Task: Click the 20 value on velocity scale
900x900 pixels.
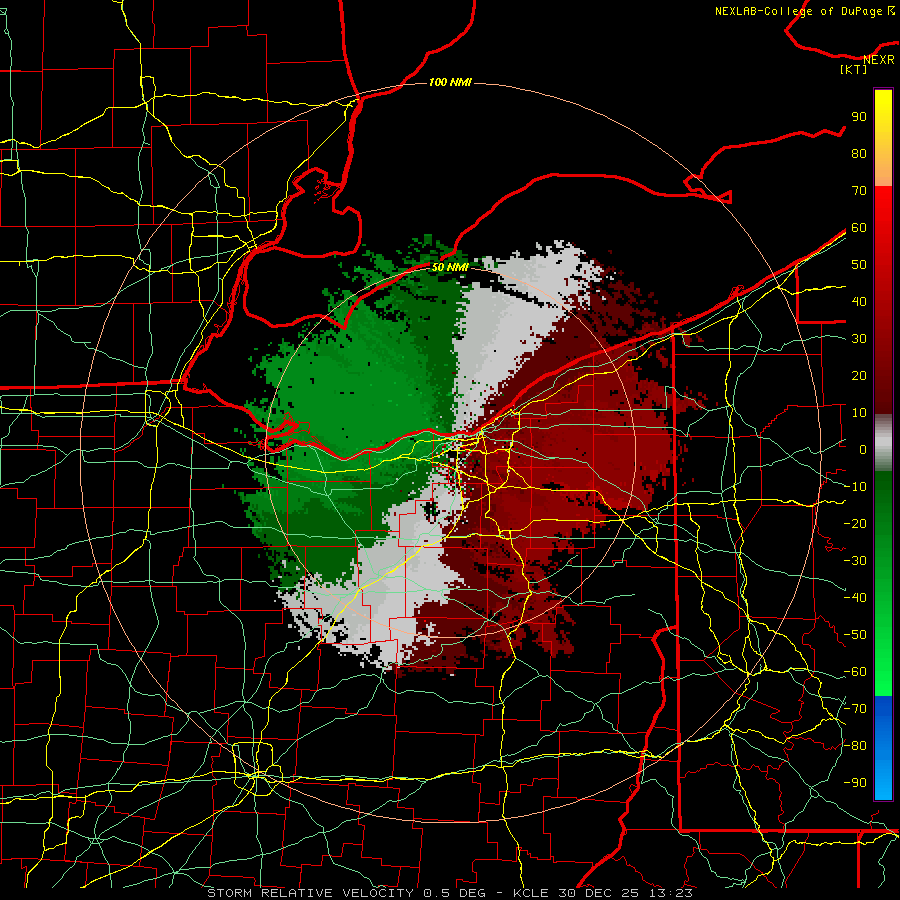Action: pyautogui.click(x=859, y=375)
